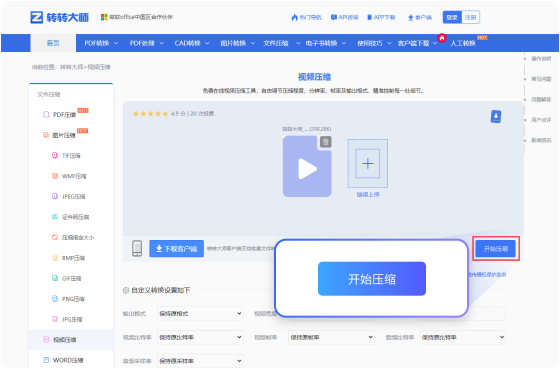
Task: Click the 登录 button
Action: (452, 17)
